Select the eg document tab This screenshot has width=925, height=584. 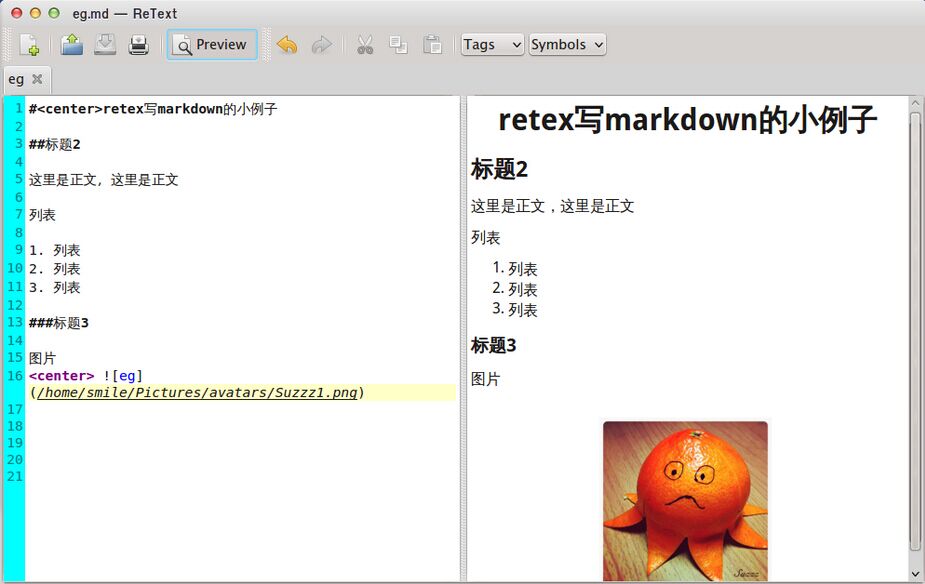point(17,79)
